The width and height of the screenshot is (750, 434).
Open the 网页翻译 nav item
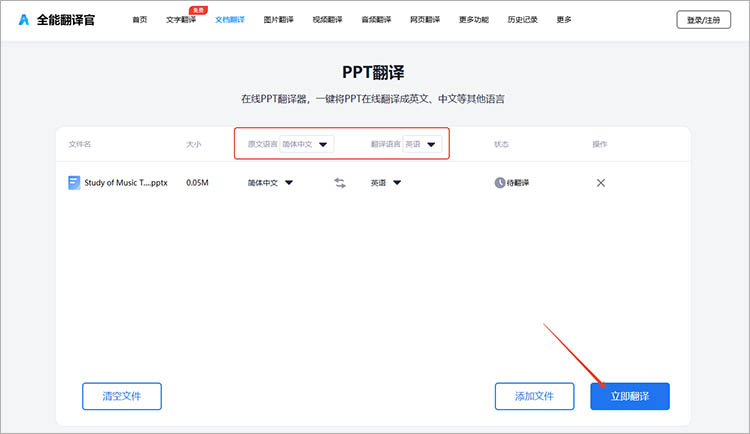425,20
